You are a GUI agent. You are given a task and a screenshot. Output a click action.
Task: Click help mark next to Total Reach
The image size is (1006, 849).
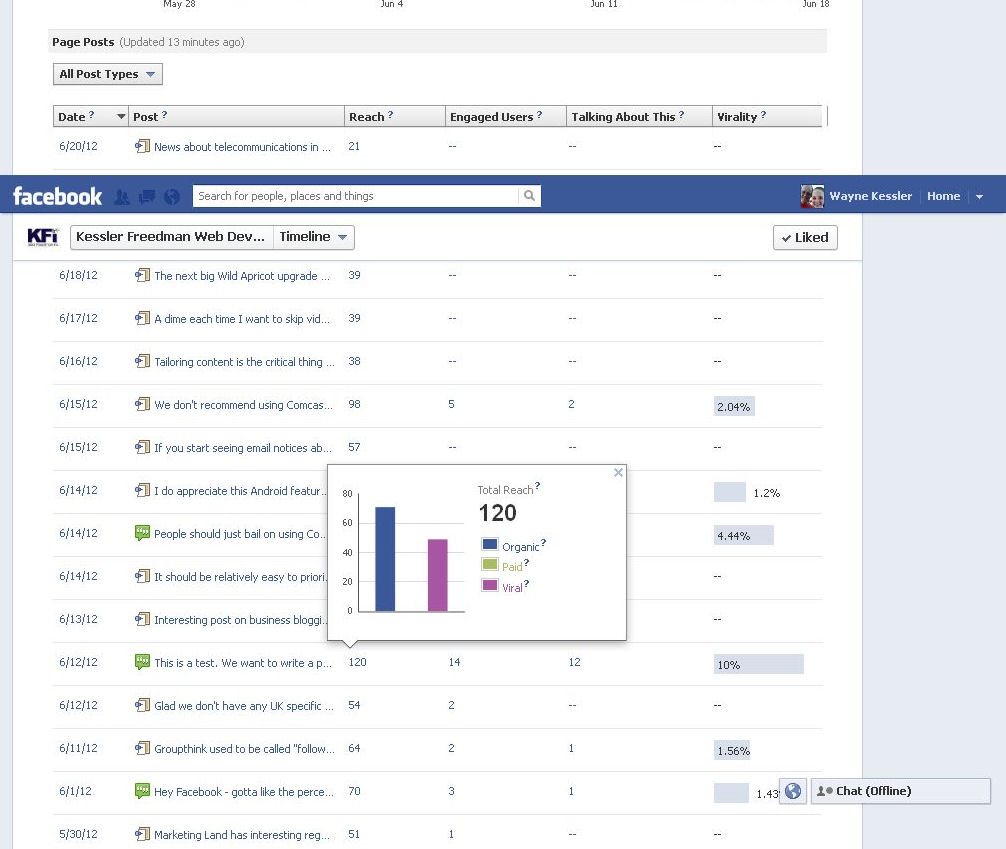[x=538, y=486]
